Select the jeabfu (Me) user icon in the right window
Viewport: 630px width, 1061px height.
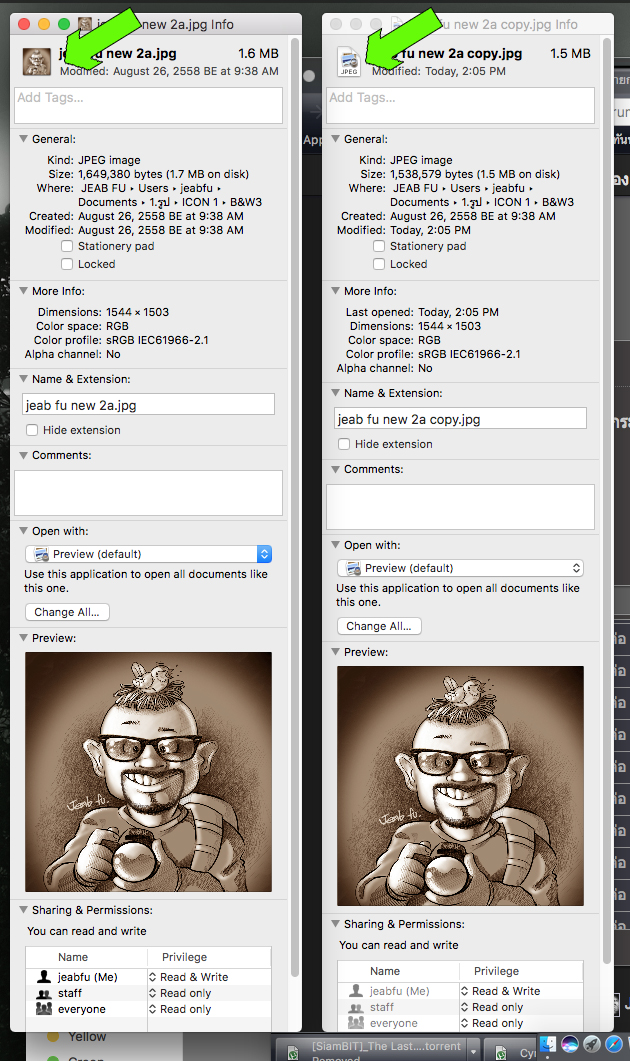356,991
